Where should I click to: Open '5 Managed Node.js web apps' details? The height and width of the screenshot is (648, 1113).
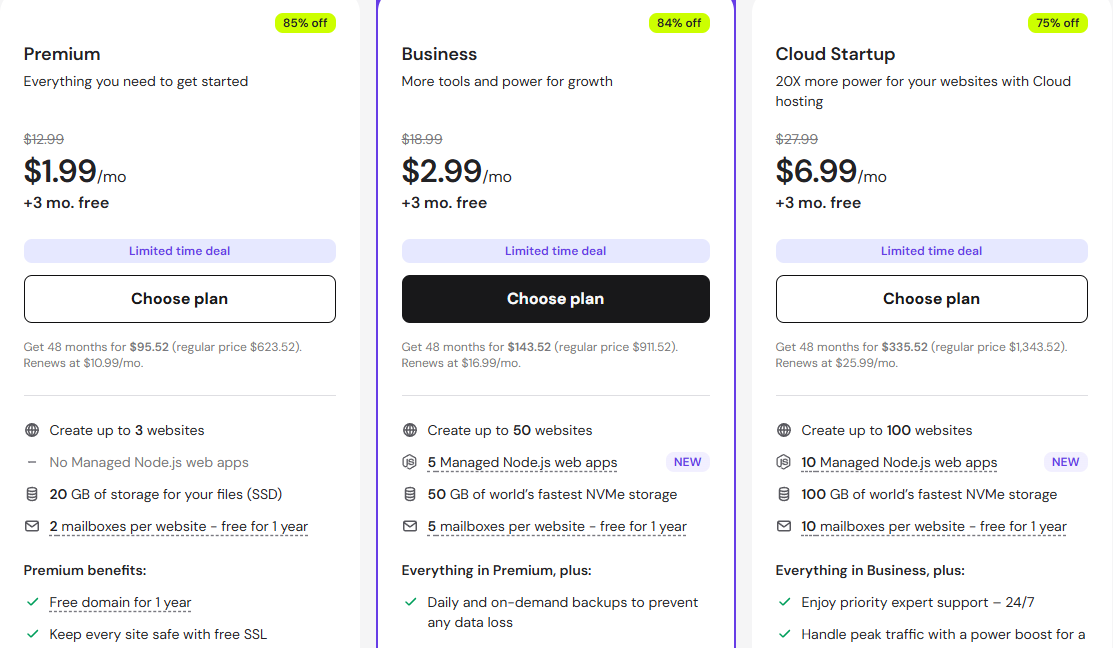pyautogui.click(x=522, y=463)
